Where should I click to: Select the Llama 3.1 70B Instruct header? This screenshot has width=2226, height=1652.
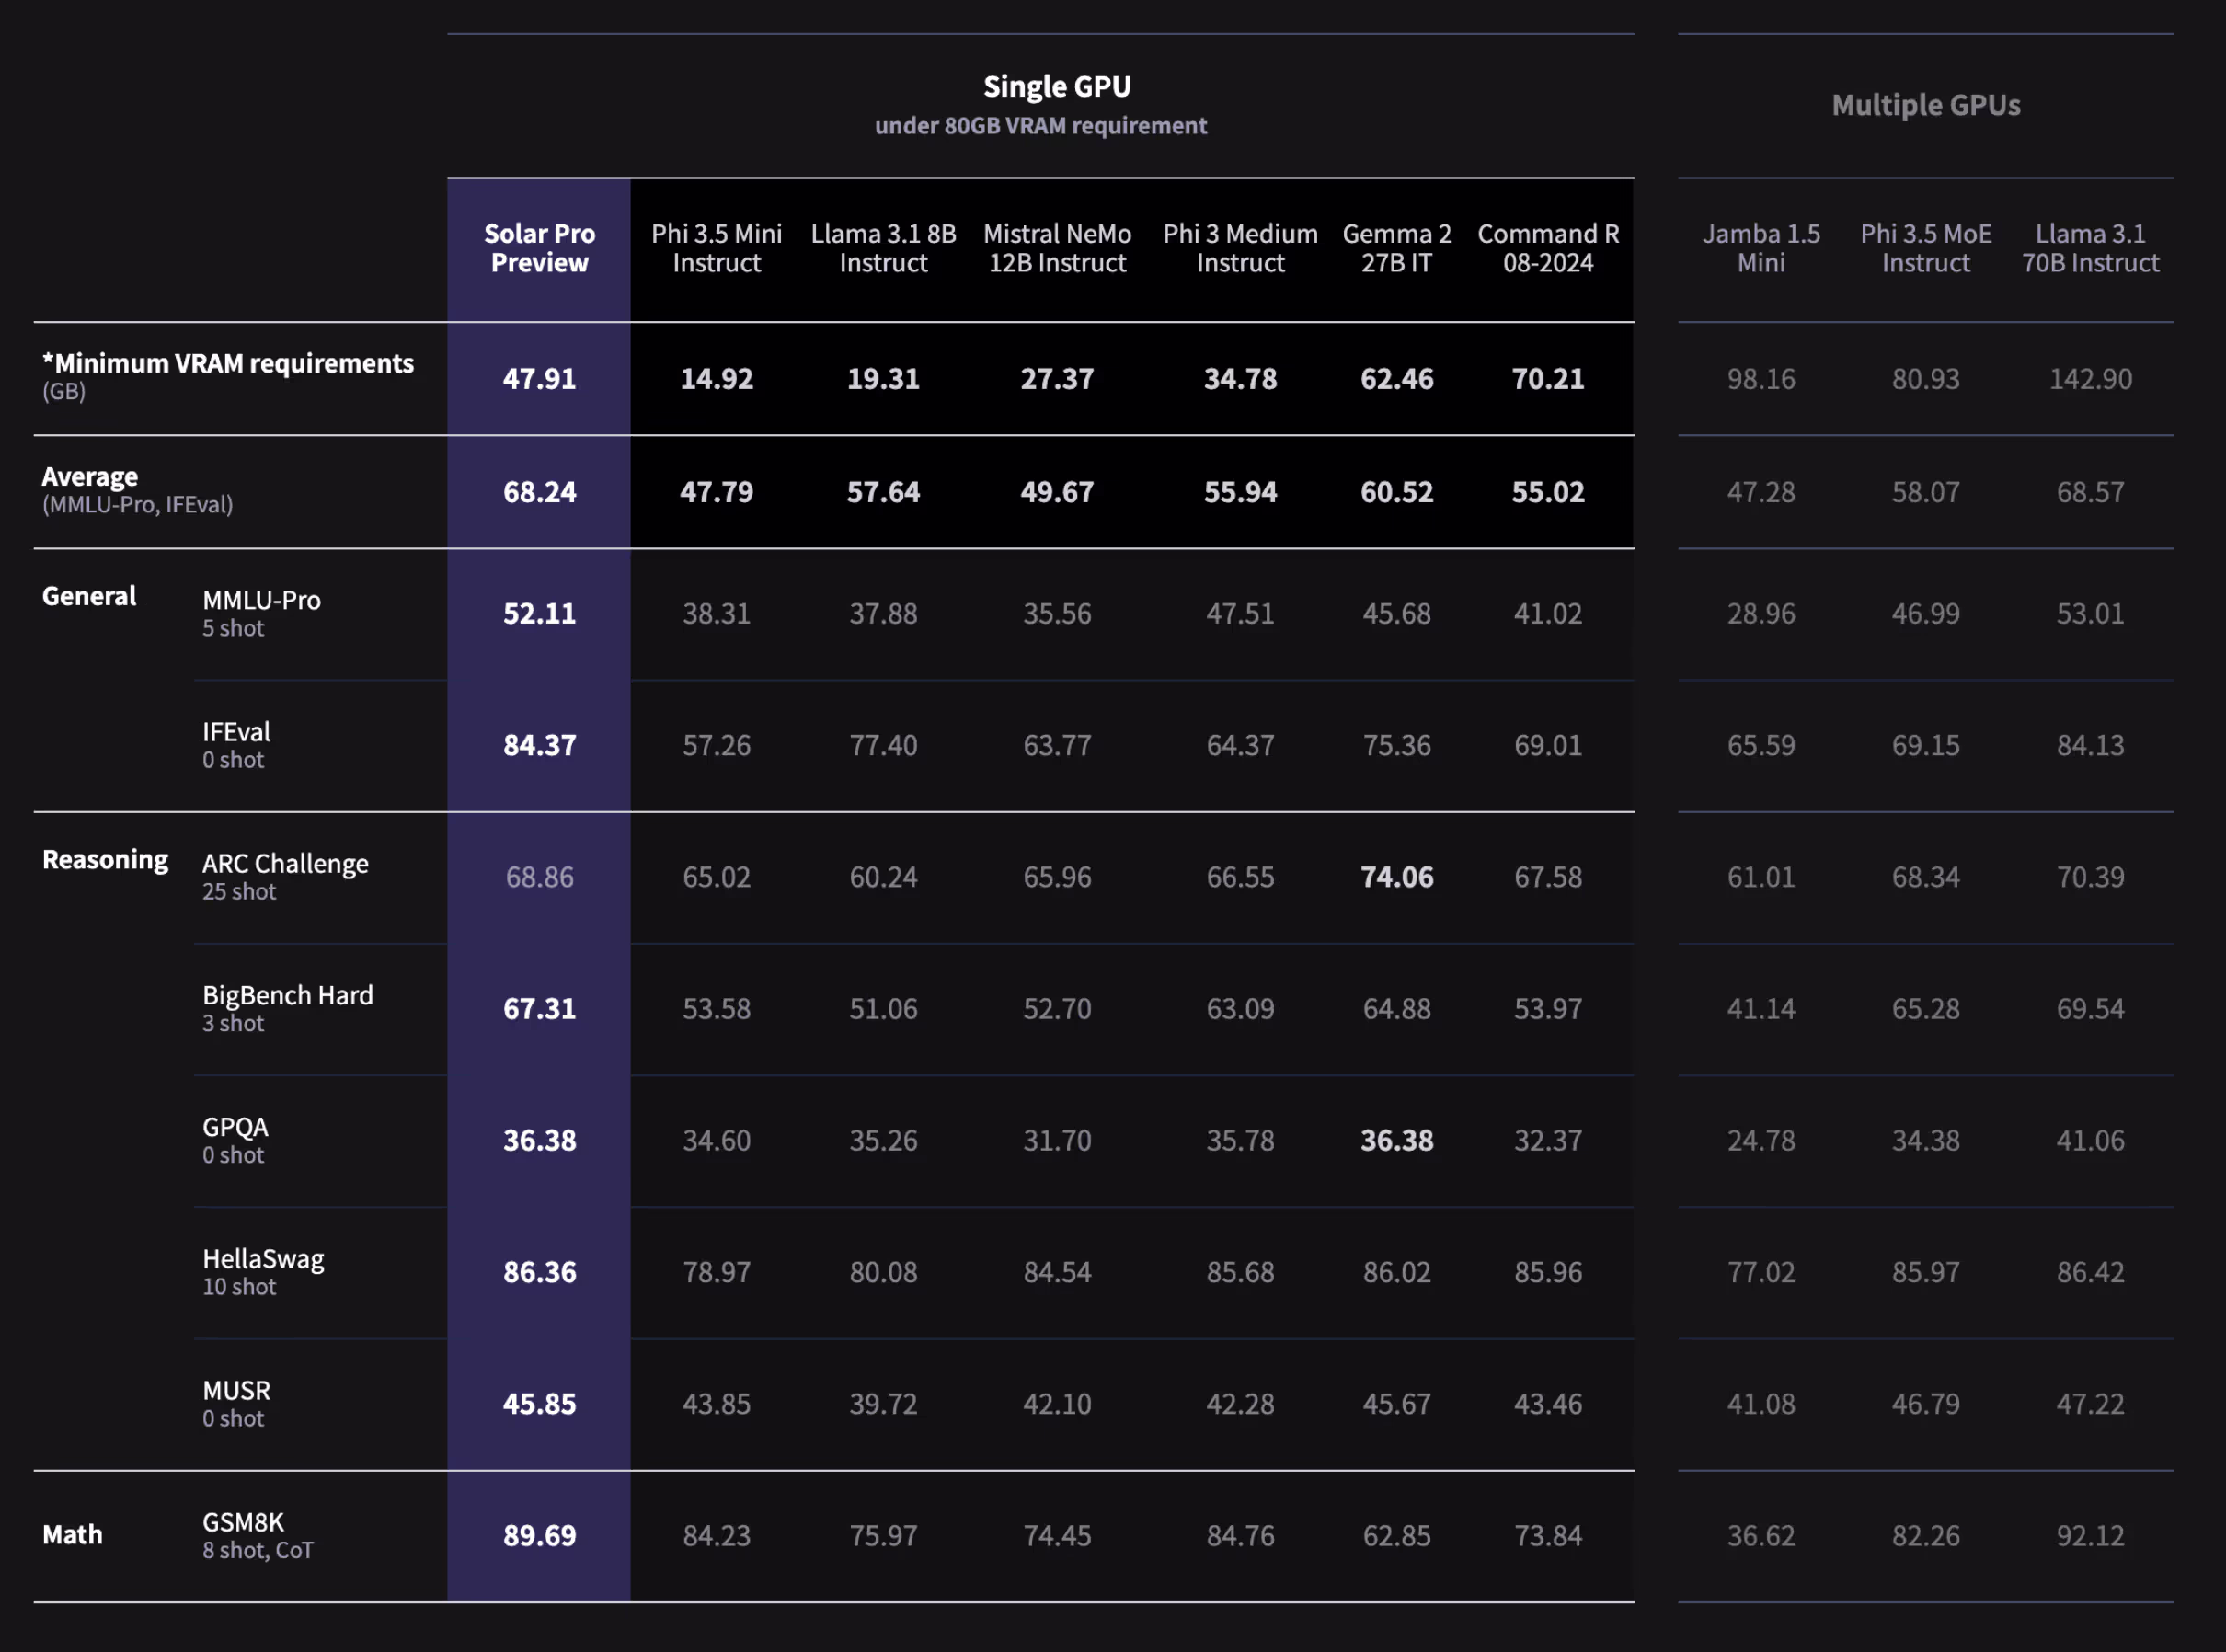(2090, 248)
